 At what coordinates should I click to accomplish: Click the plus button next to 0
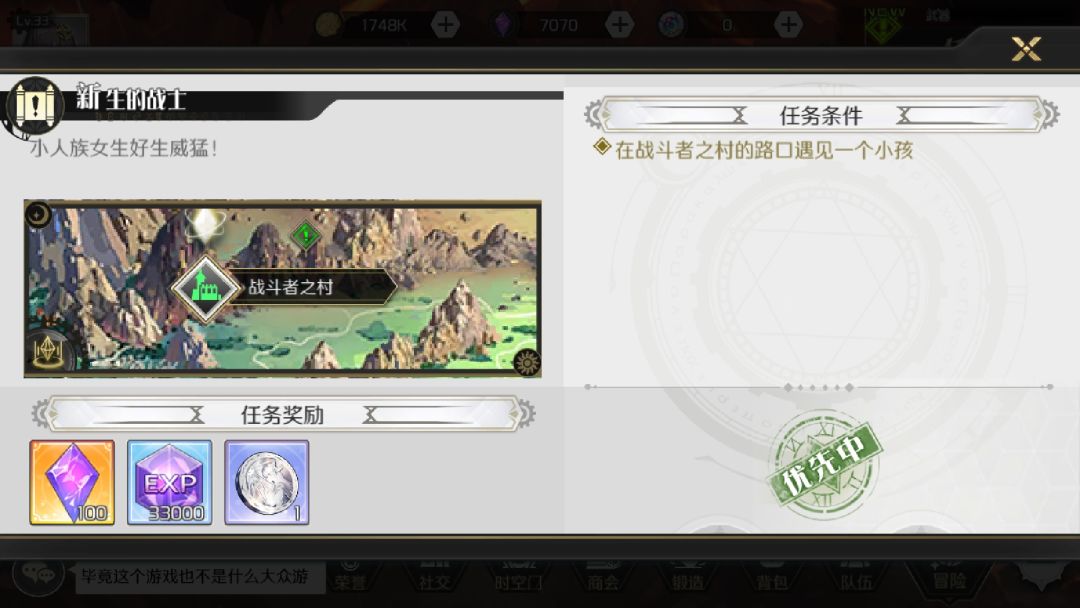click(x=788, y=25)
